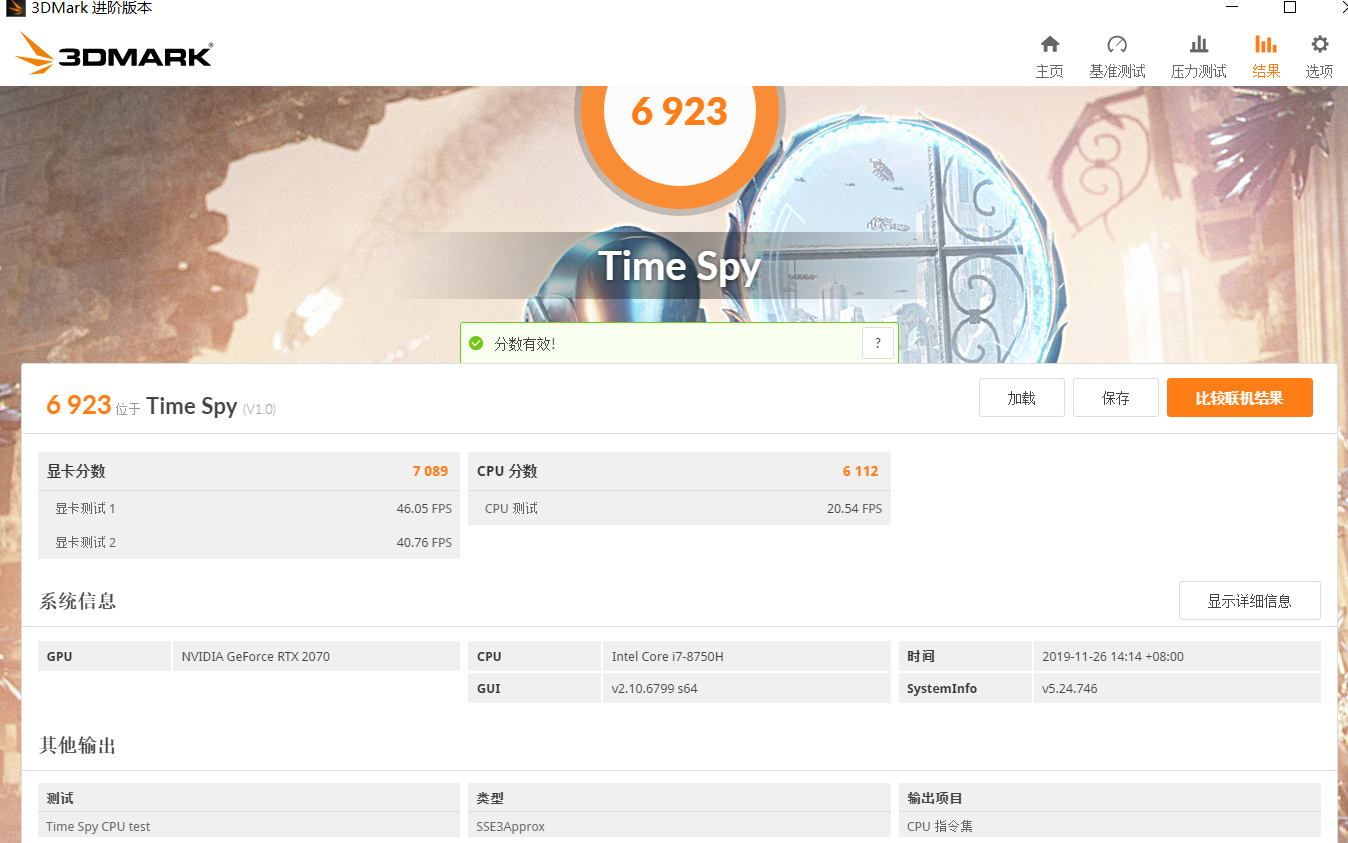Screen dimensions: 1348x843
Task: Click the home house icon
Action: click(1049, 44)
